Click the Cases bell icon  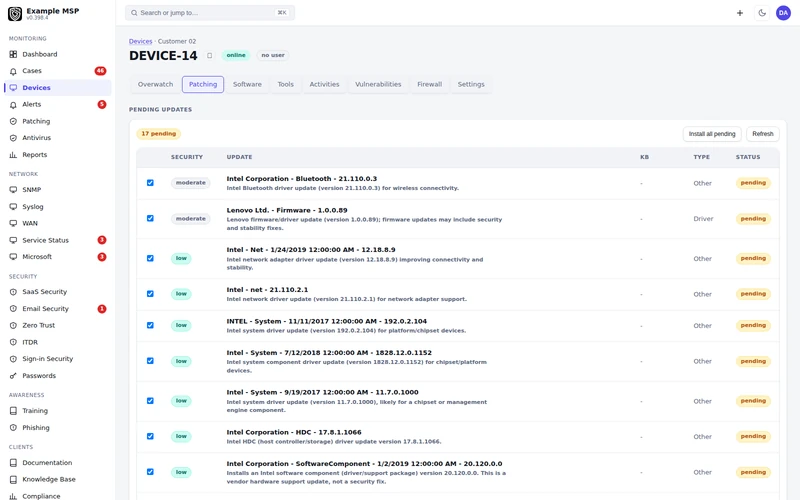13,71
